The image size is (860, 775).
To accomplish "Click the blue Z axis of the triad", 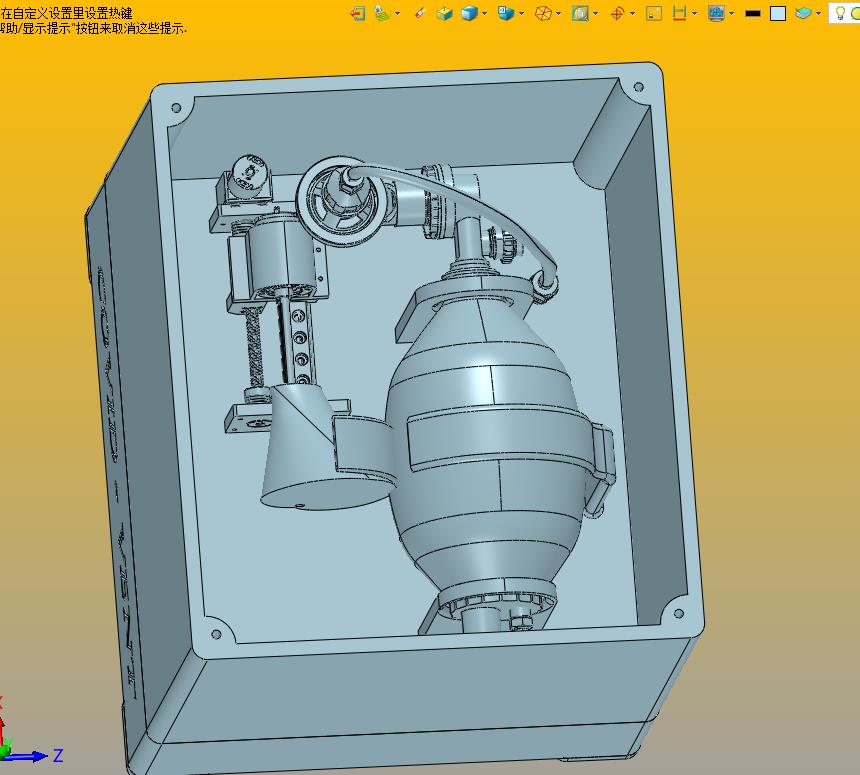I will click(x=27, y=756).
